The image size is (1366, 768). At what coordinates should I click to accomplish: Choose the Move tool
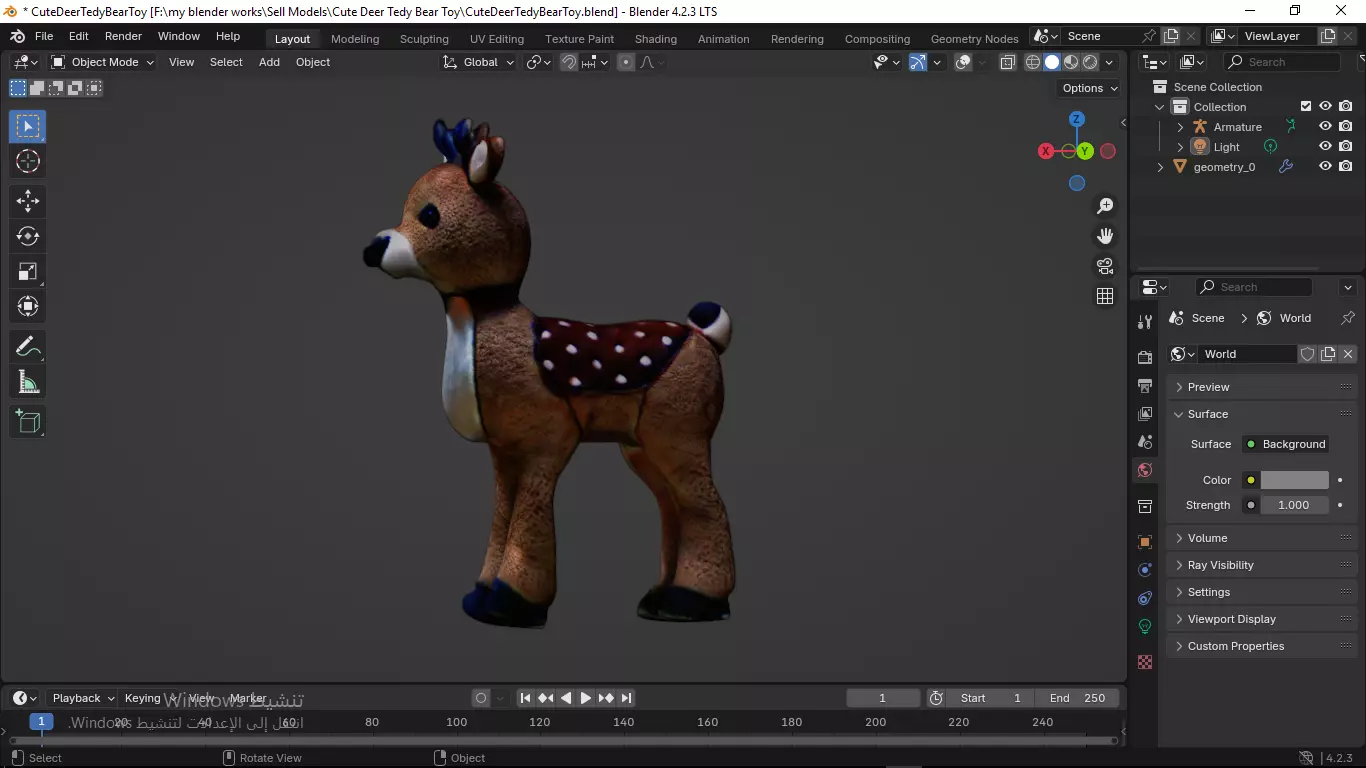coord(28,201)
